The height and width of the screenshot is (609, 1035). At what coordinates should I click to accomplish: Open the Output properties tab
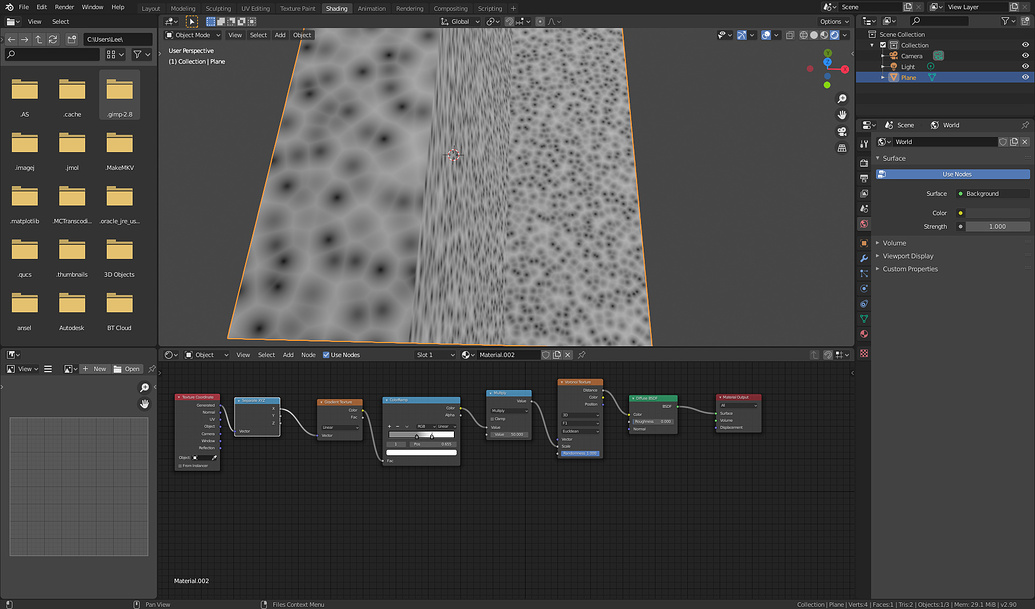pos(864,178)
